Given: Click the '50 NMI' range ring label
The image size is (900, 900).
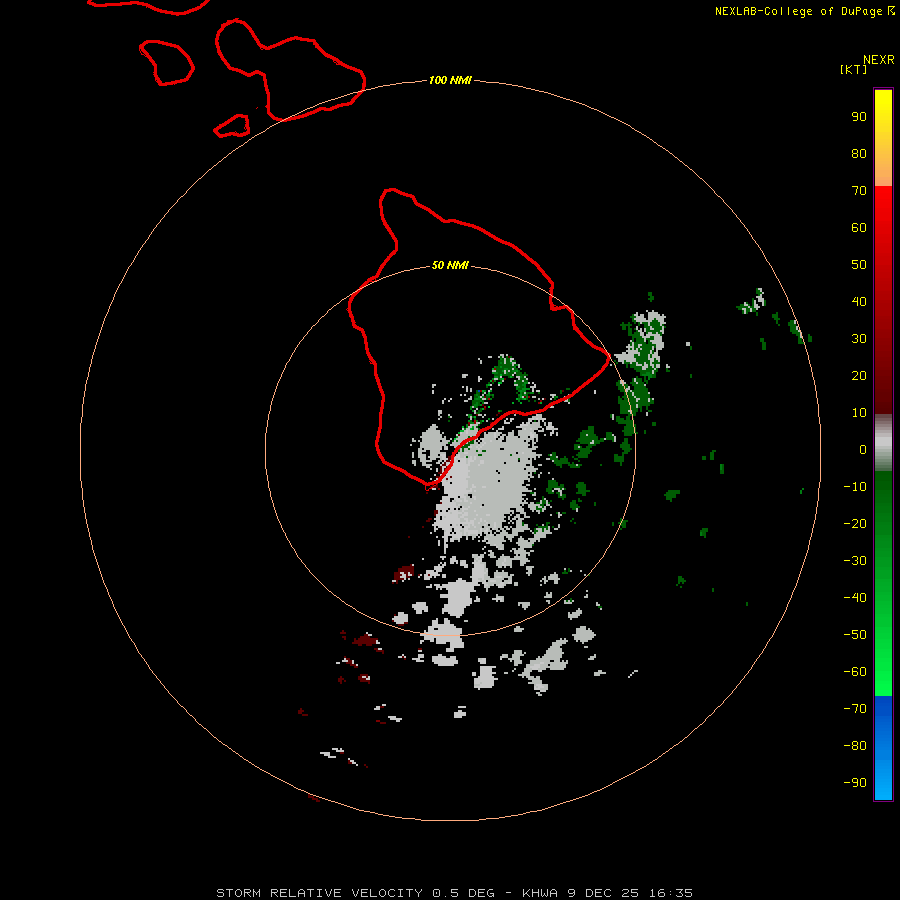Looking at the screenshot, I should point(450,265).
